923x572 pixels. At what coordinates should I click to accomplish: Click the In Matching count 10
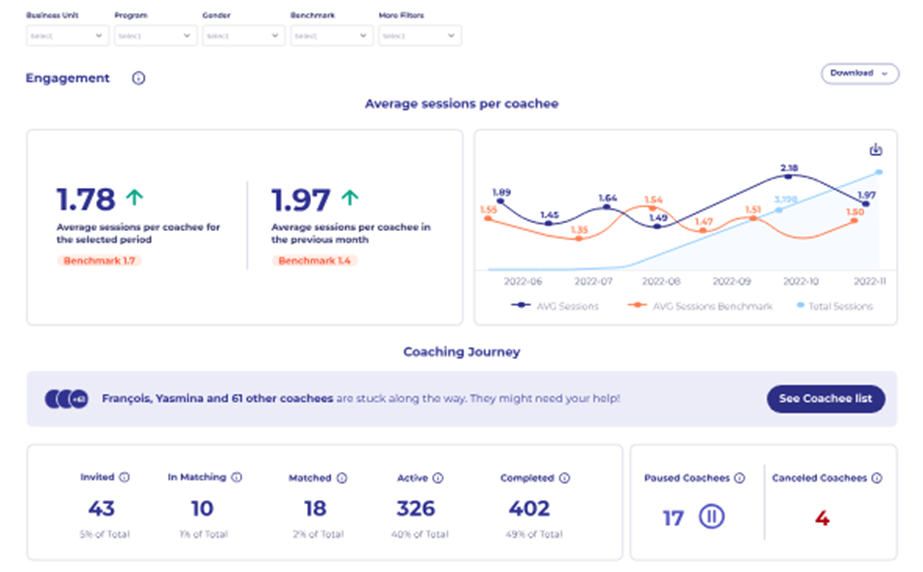click(202, 508)
